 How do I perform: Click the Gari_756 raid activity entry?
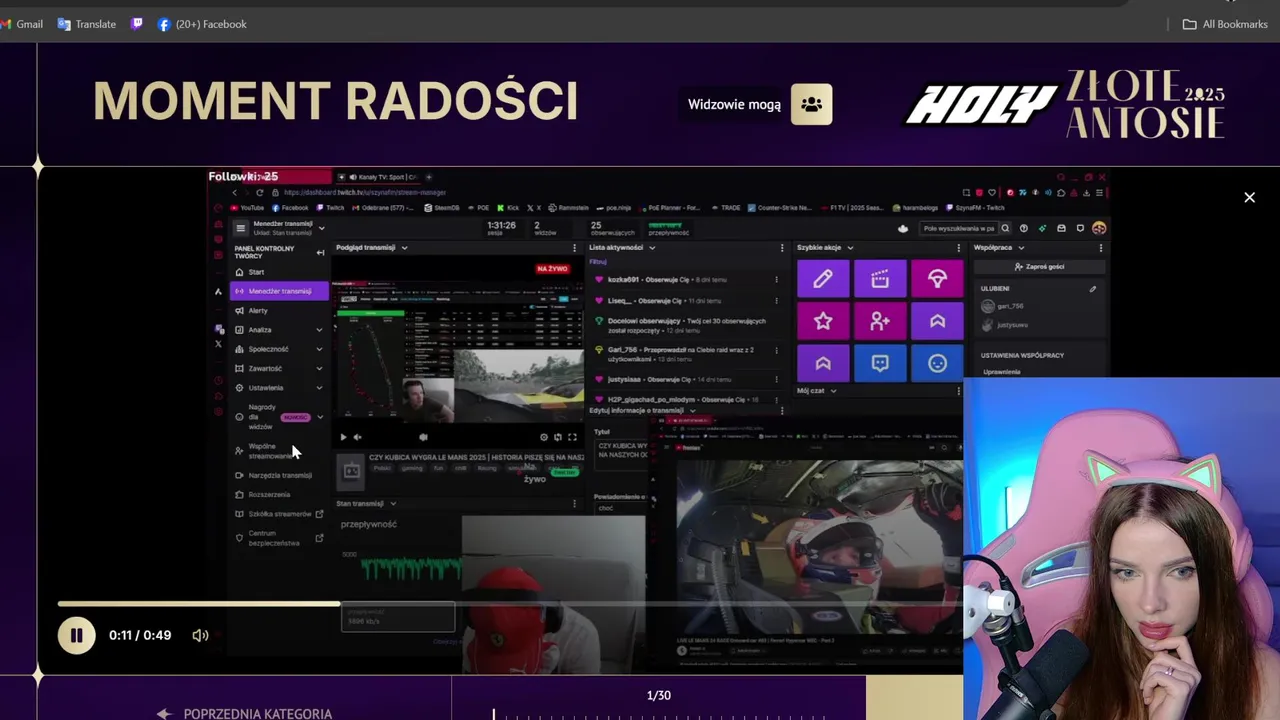pos(680,354)
